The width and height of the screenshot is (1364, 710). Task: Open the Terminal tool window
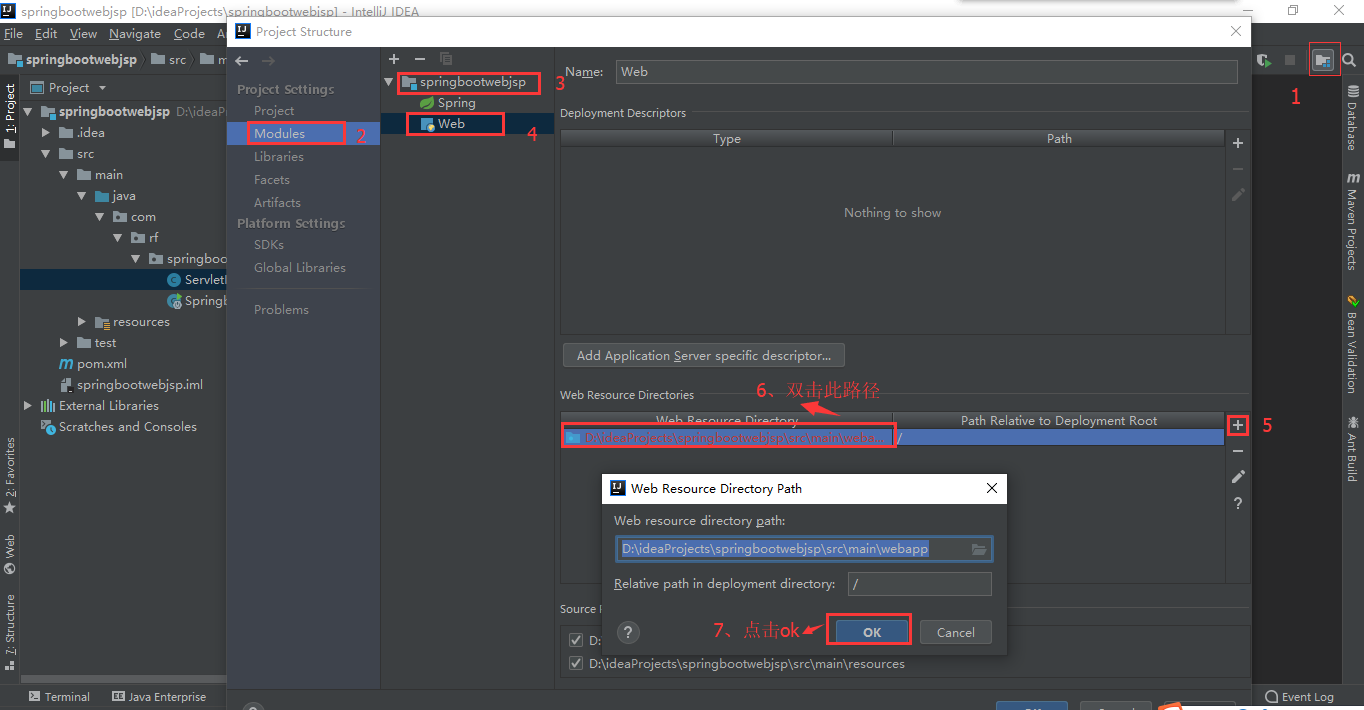(59, 697)
